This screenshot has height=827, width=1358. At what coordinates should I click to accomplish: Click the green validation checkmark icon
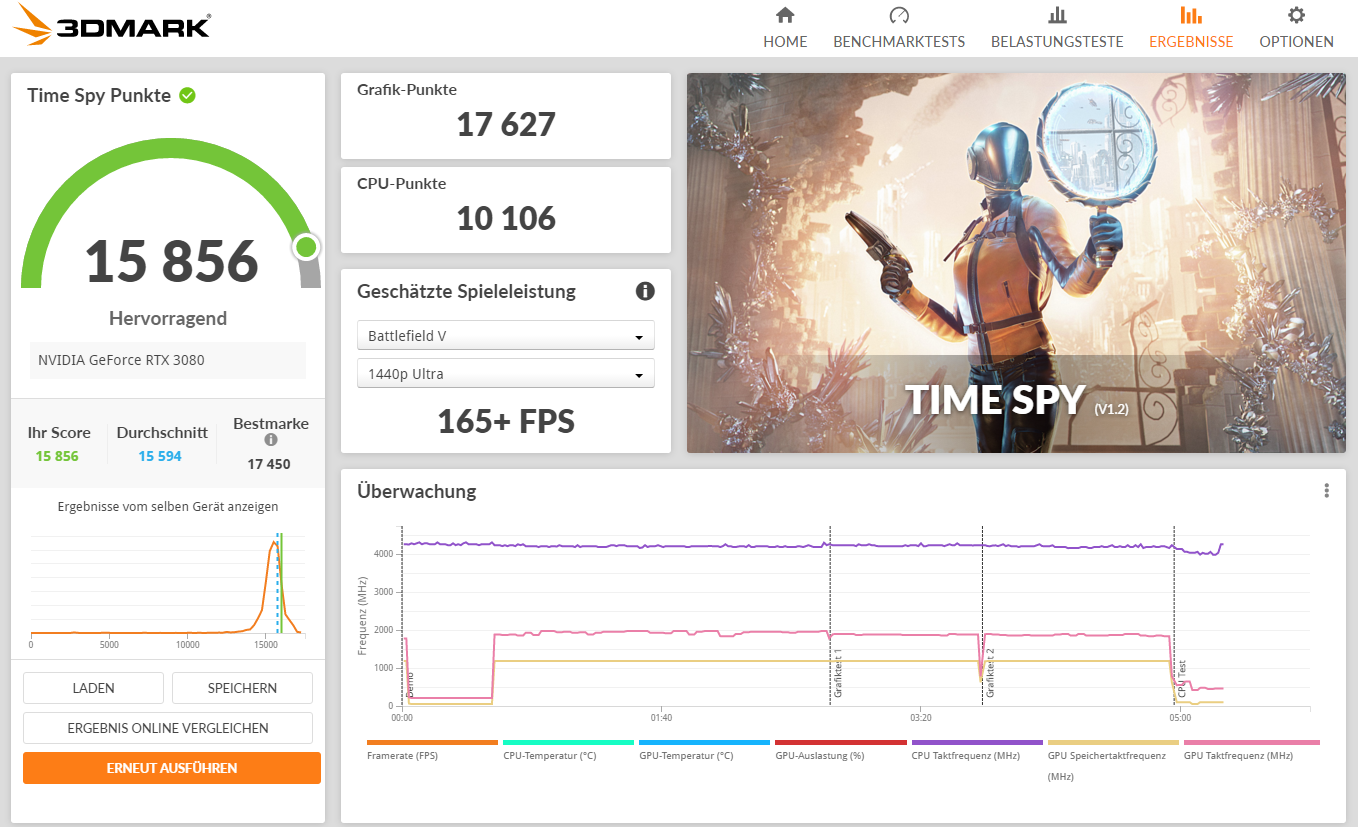(x=187, y=96)
